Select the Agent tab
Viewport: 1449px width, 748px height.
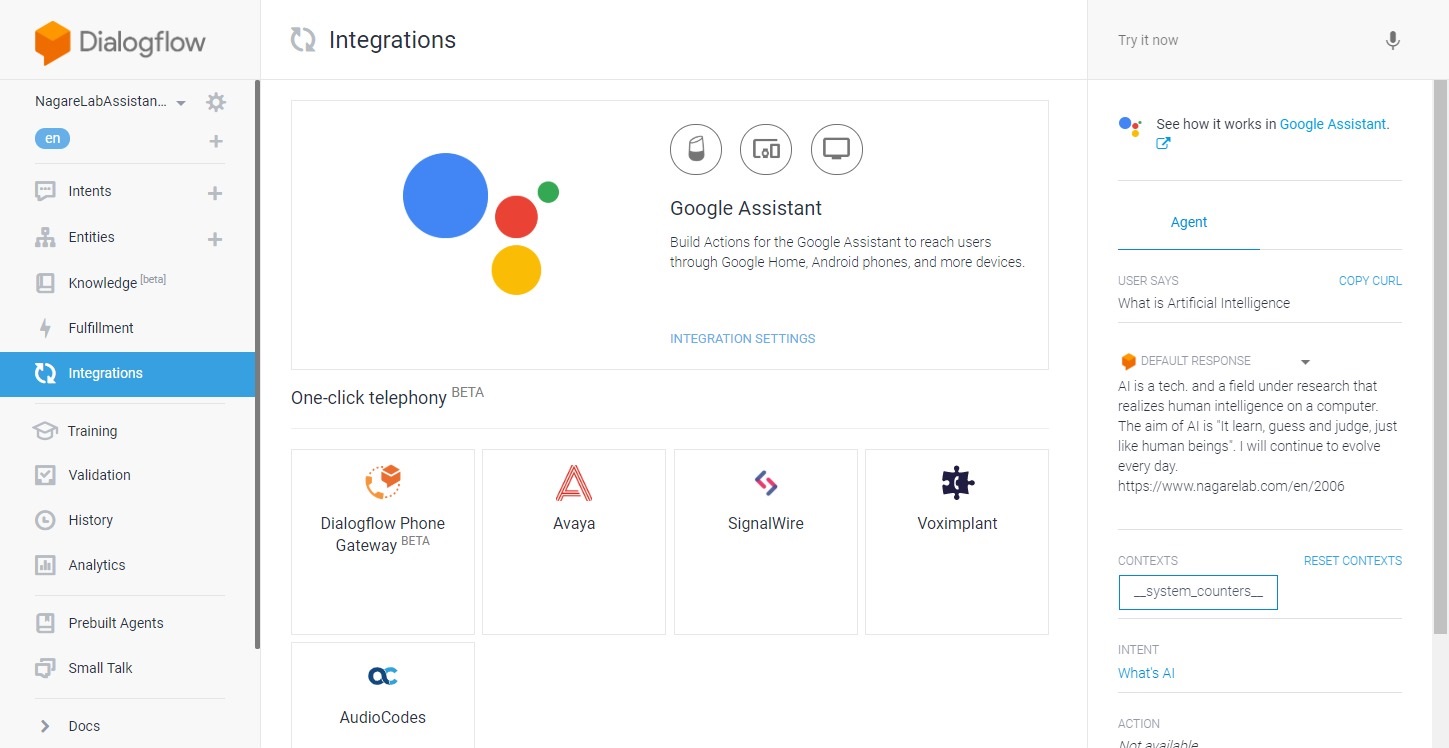point(1189,223)
